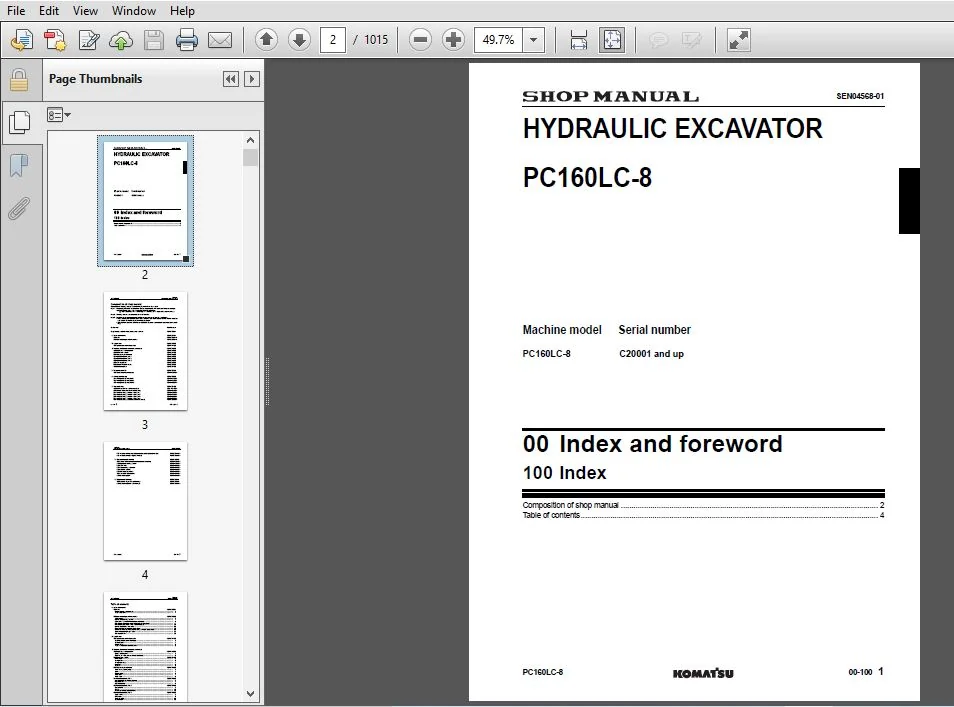Click the Print icon
Screen dimensions: 954x707
187,40
